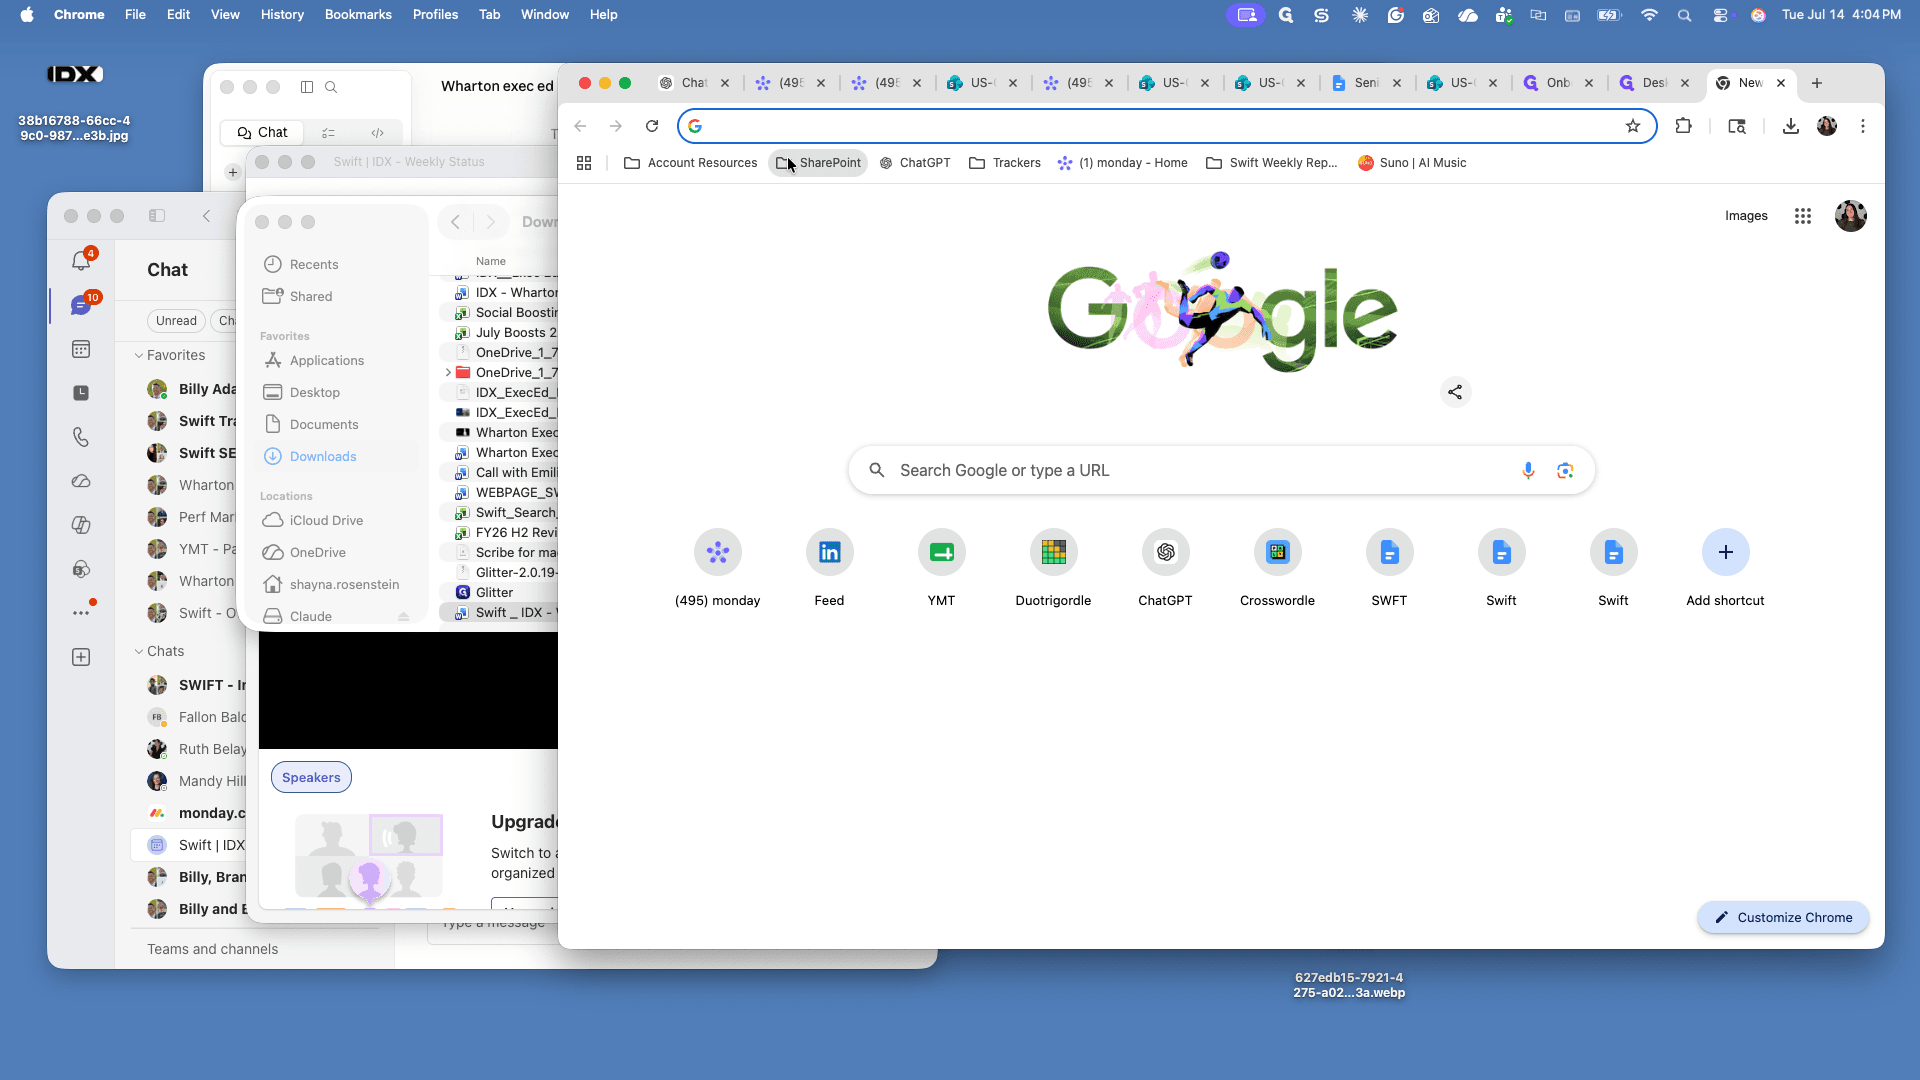
Task: Open Chrome Extensions puzzle icon
Action: (x=1684, y=126)
